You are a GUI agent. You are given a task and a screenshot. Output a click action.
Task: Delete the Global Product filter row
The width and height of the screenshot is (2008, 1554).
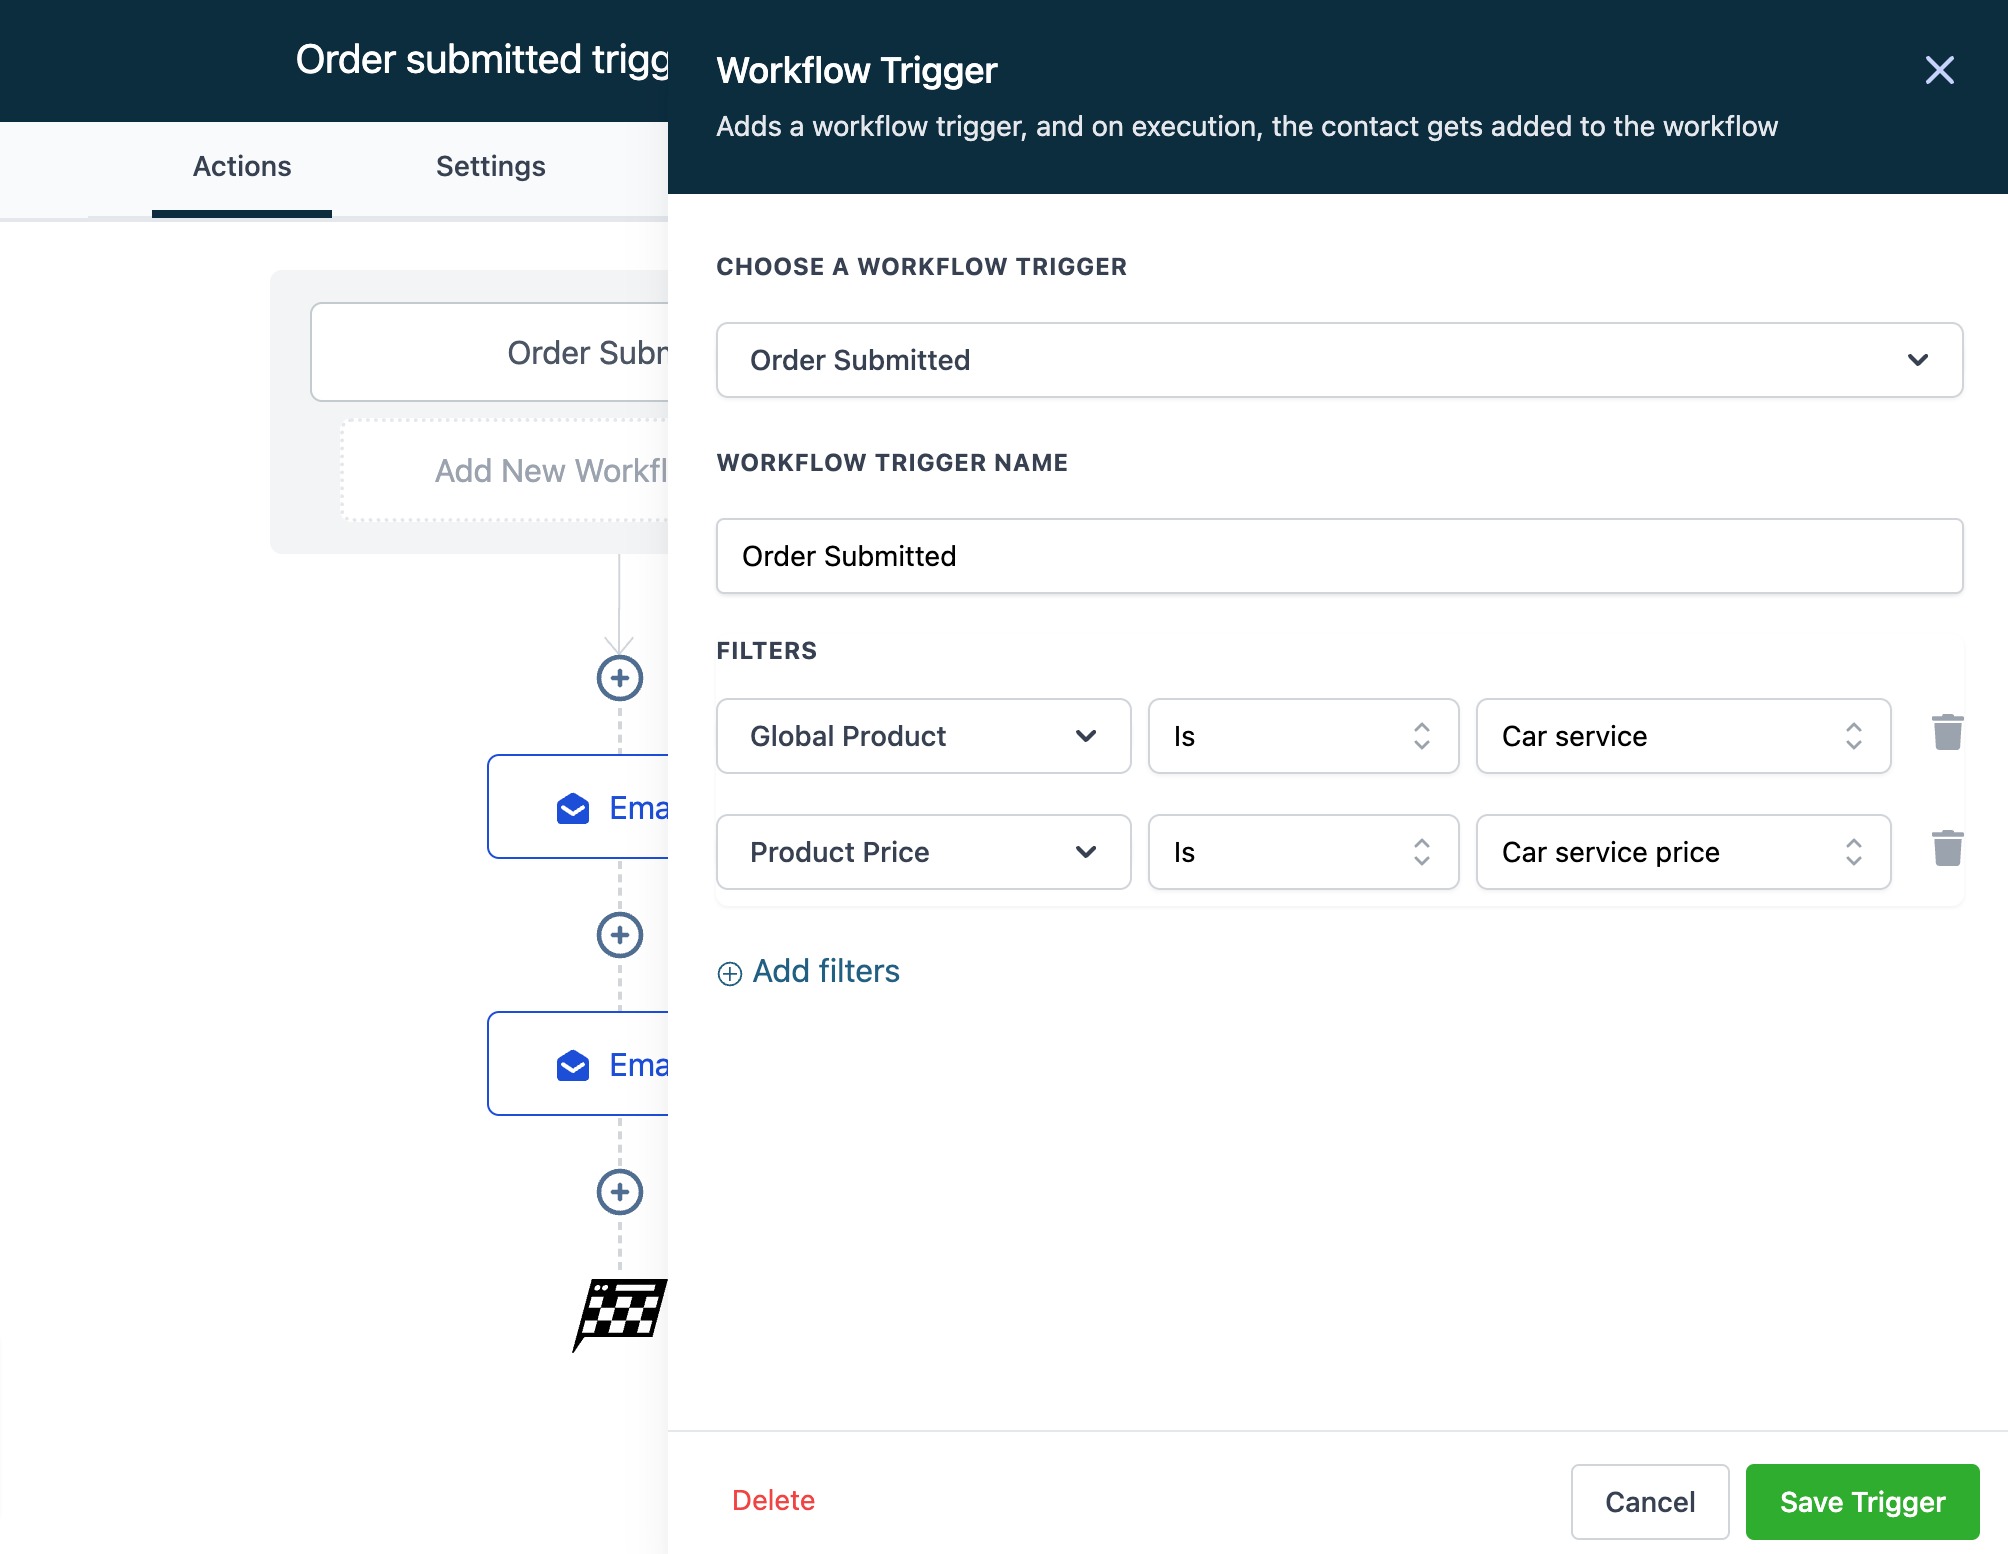[1946, 733]
